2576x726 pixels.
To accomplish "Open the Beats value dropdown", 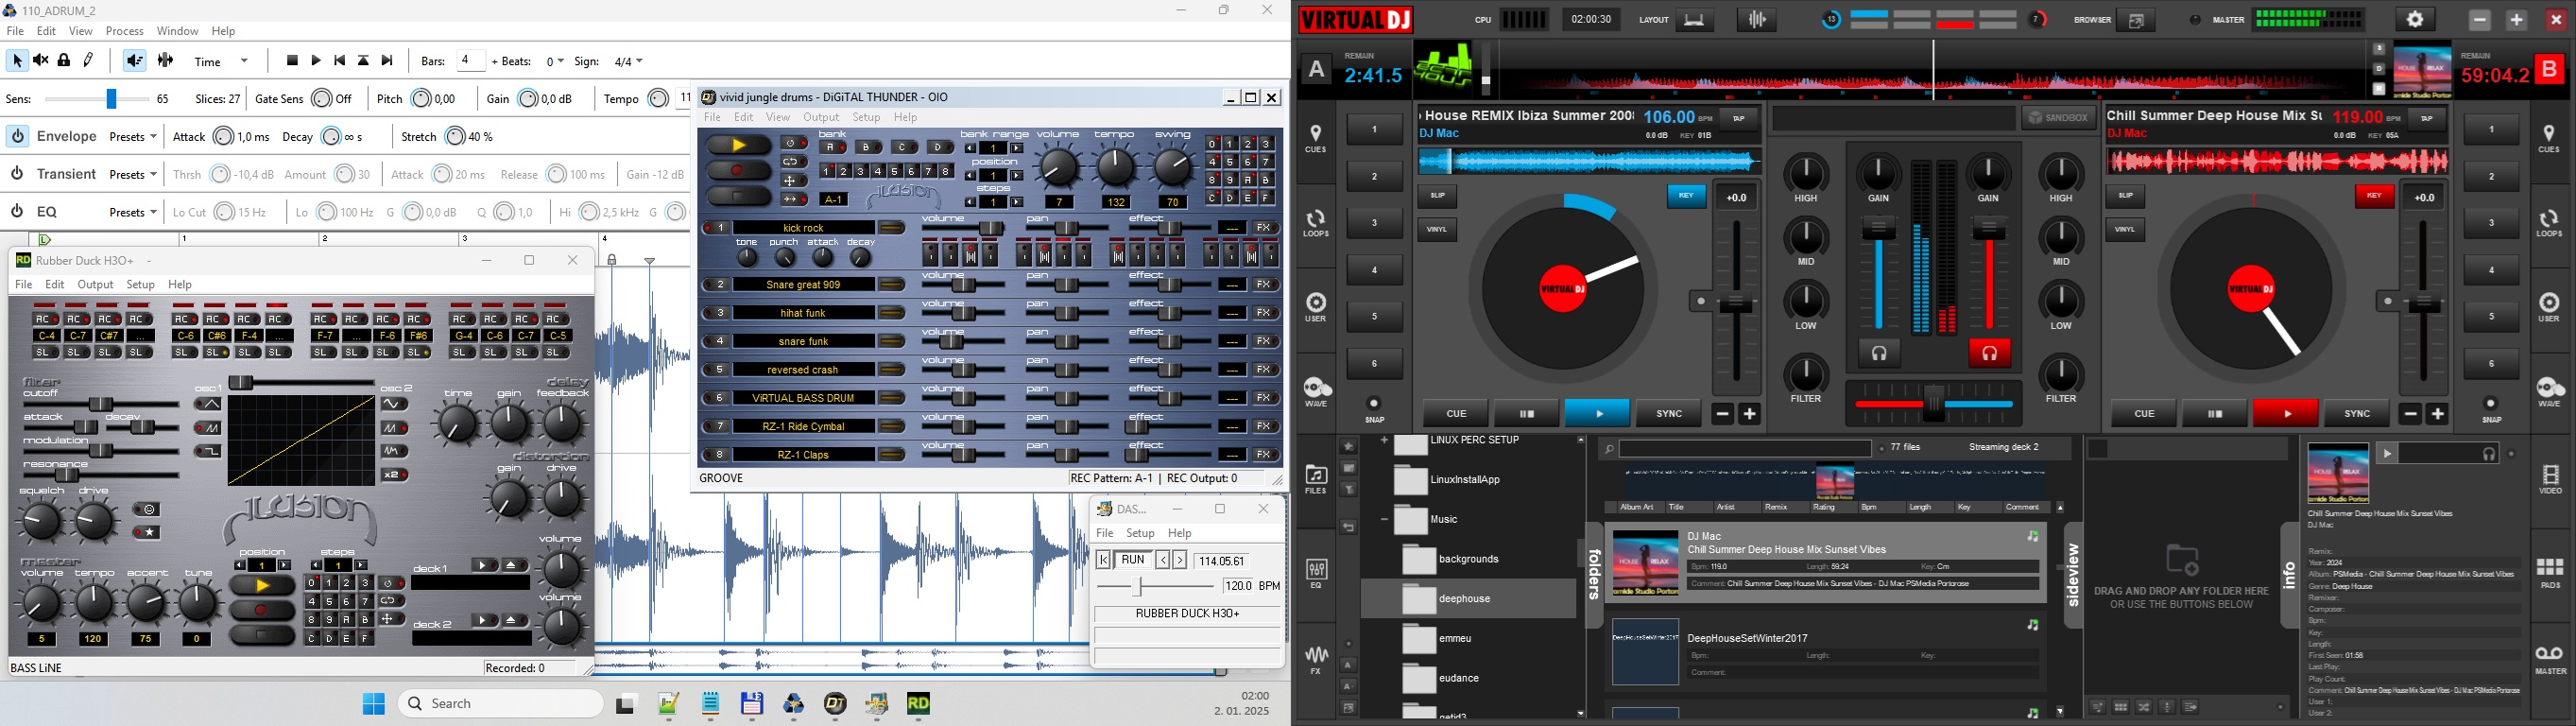I will 555,62.
